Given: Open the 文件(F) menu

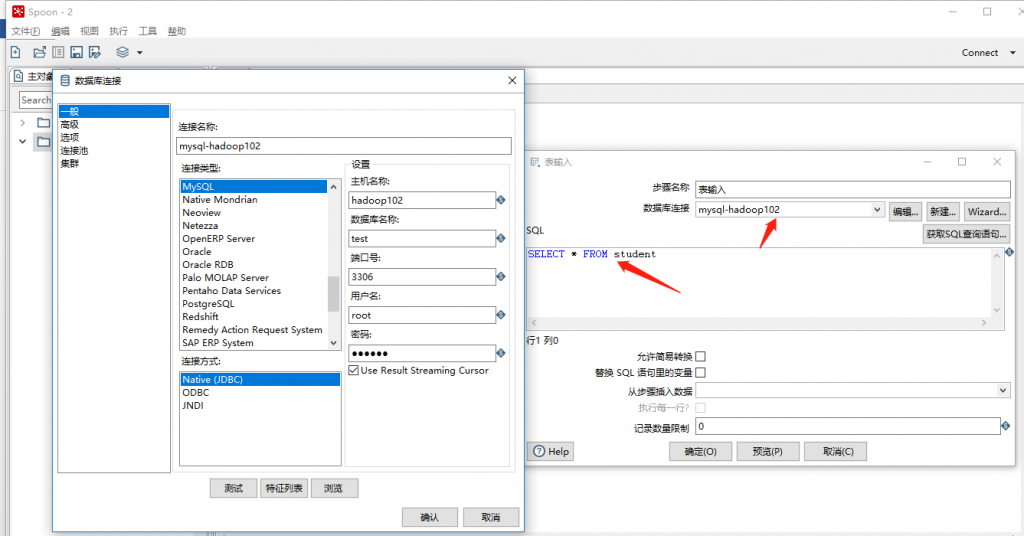Looking at the screenshot, I should point(25,31).
